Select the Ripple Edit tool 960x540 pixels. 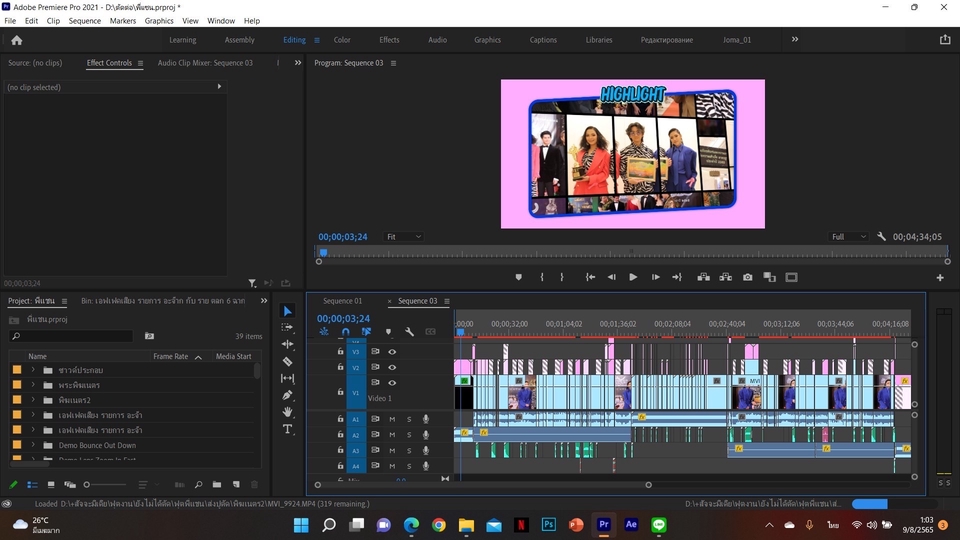(287, 344)
